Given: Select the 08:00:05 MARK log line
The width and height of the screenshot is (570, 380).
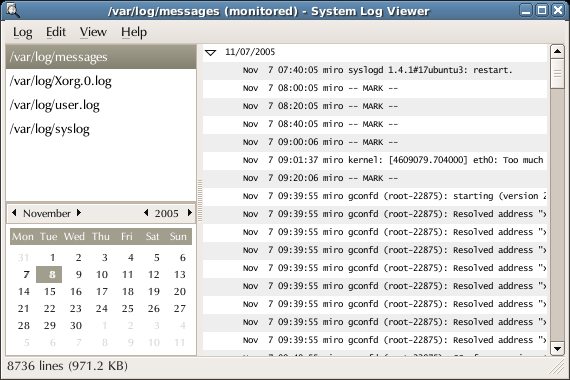Looking at the screenshot, I should pyautogui.click(x=375, y=88).
